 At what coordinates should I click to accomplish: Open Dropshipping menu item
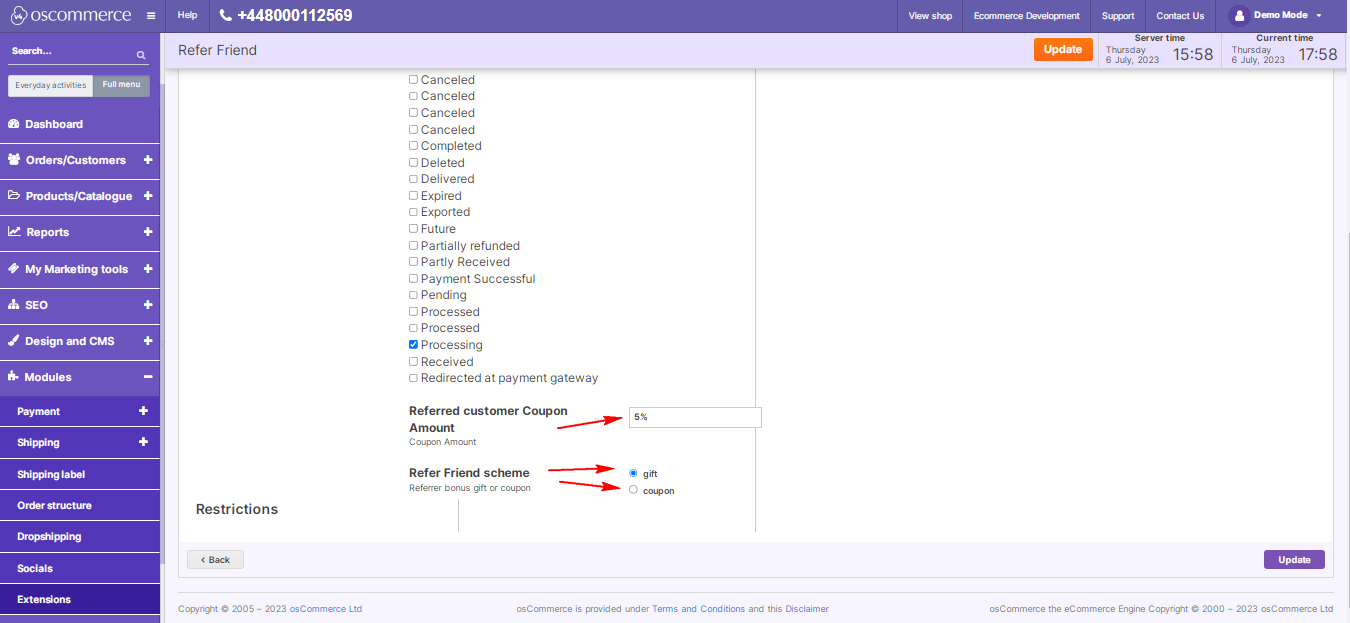(80, 536)
